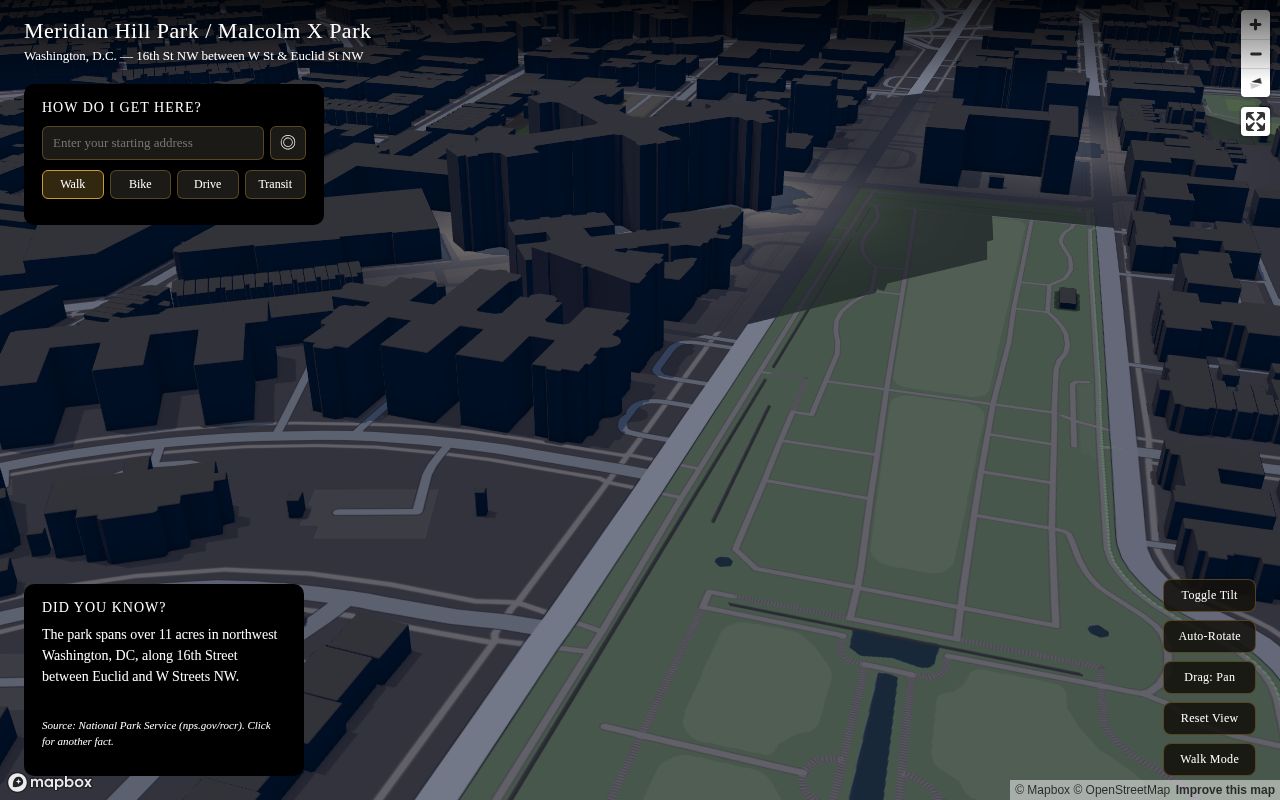Enable Walk Mode
The width and height of the screenshot is (1280, 800).
pos(1209,759)
